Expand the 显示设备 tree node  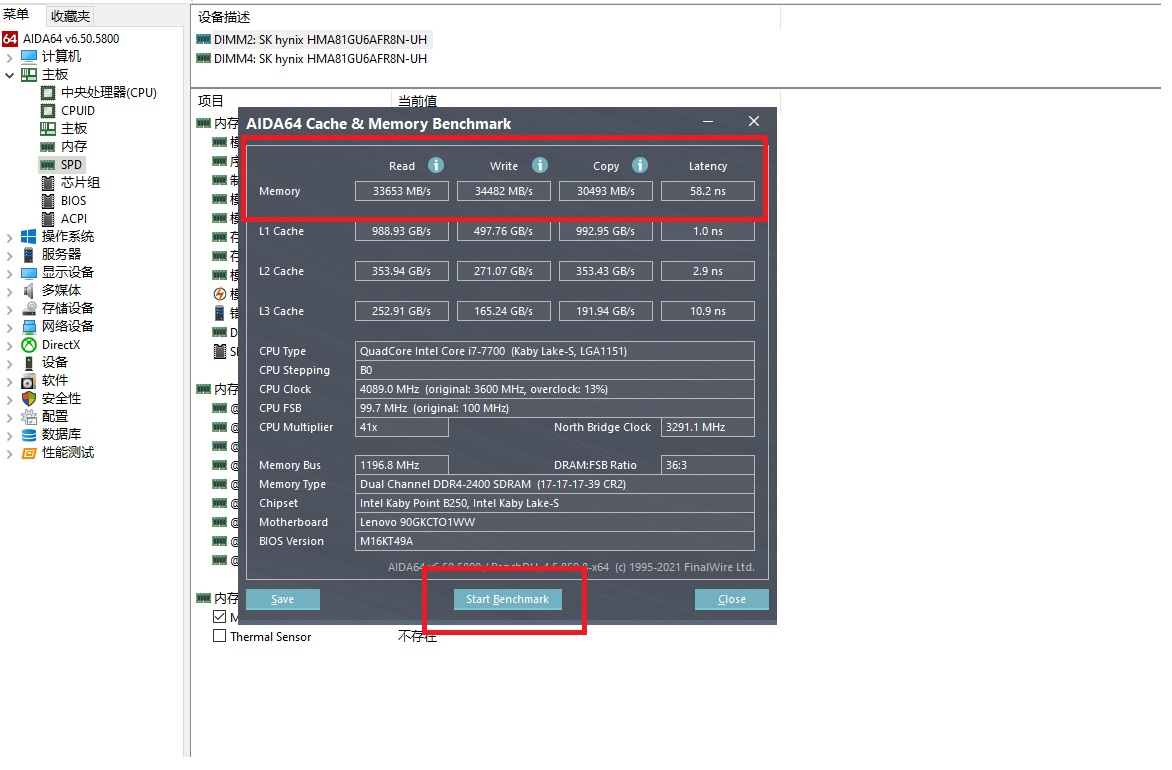(9, 273)
